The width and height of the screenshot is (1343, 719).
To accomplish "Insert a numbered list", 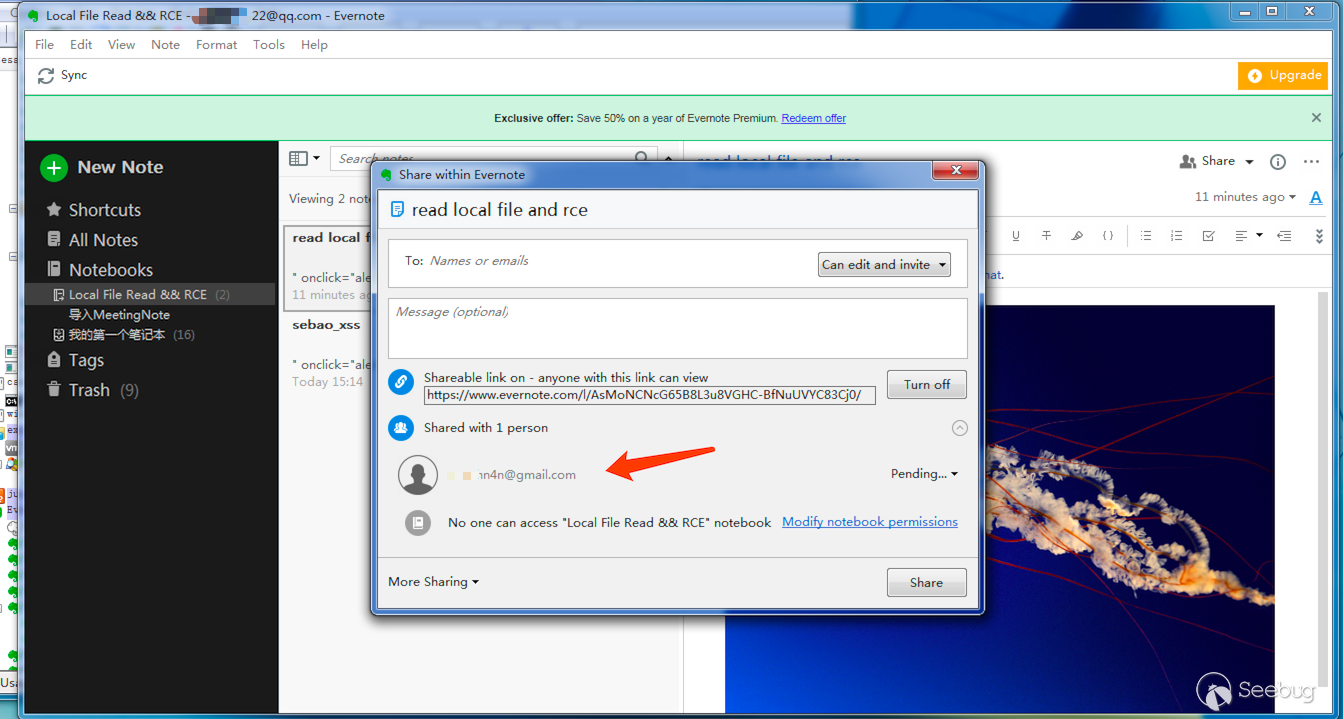I will point(1177,236).
